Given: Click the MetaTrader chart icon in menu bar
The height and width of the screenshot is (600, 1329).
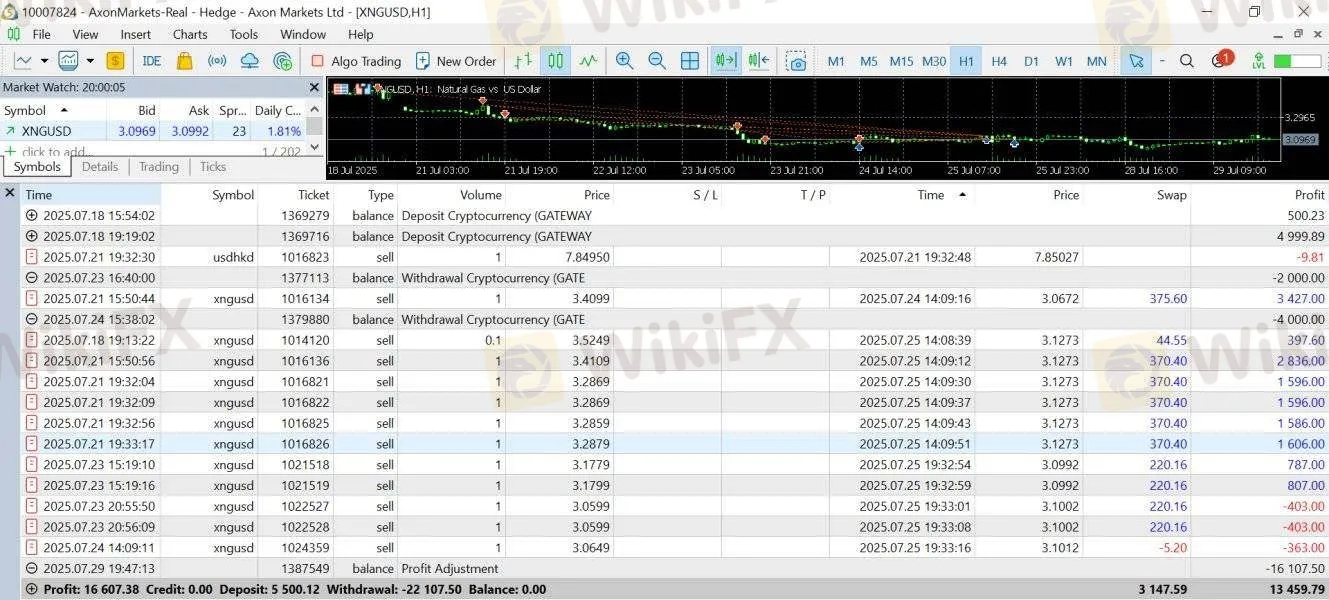Looking at the screenshot, I should 13,34.
